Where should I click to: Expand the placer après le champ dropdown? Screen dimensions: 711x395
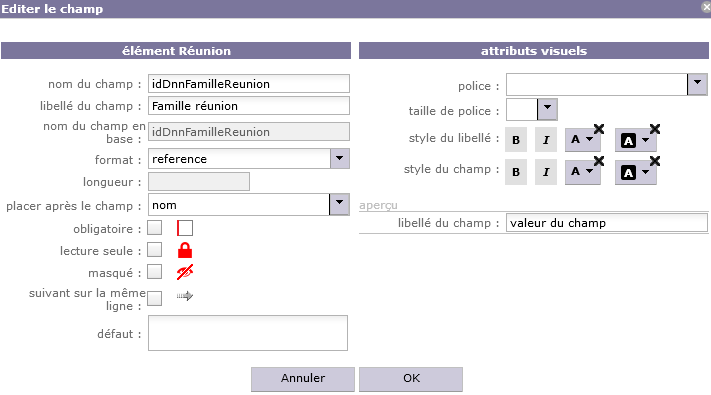pyautogui.click(x=339, y=205)
